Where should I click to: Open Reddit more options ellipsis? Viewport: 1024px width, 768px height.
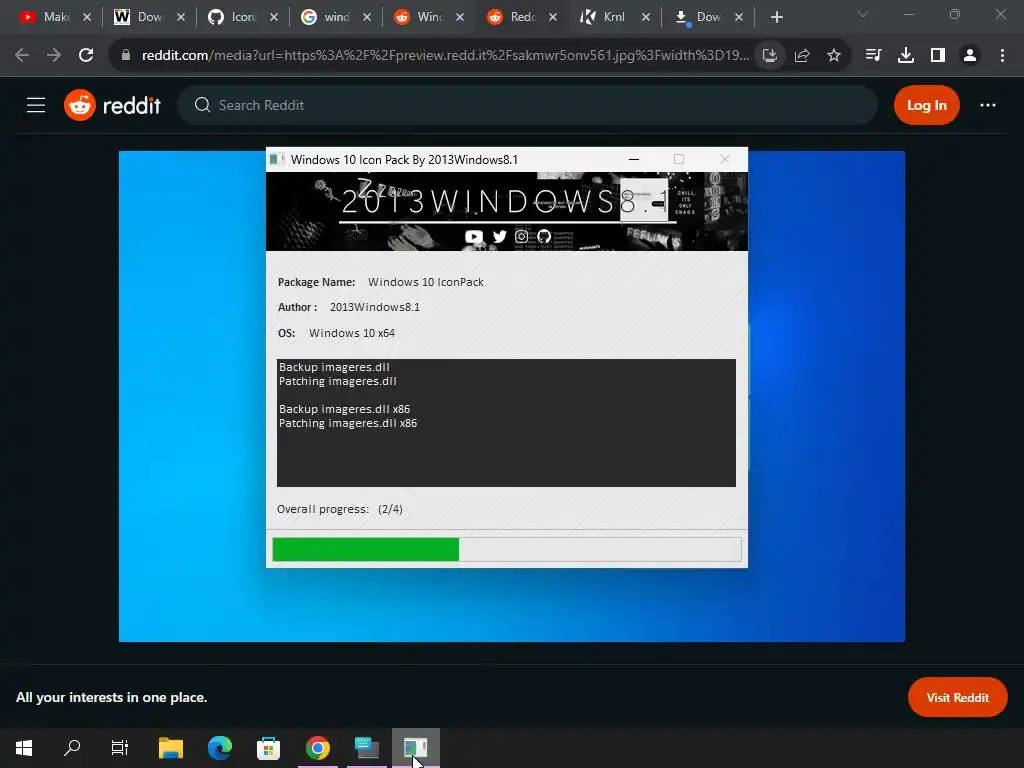pyautogui.click(x=987, y=105)
